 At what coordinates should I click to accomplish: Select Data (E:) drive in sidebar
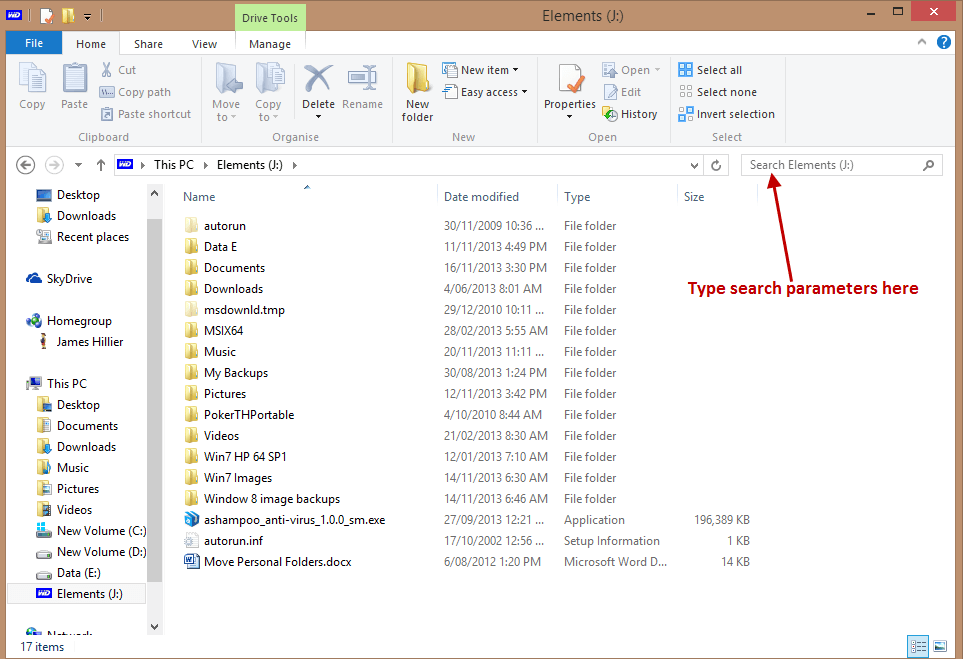point(68,573)
